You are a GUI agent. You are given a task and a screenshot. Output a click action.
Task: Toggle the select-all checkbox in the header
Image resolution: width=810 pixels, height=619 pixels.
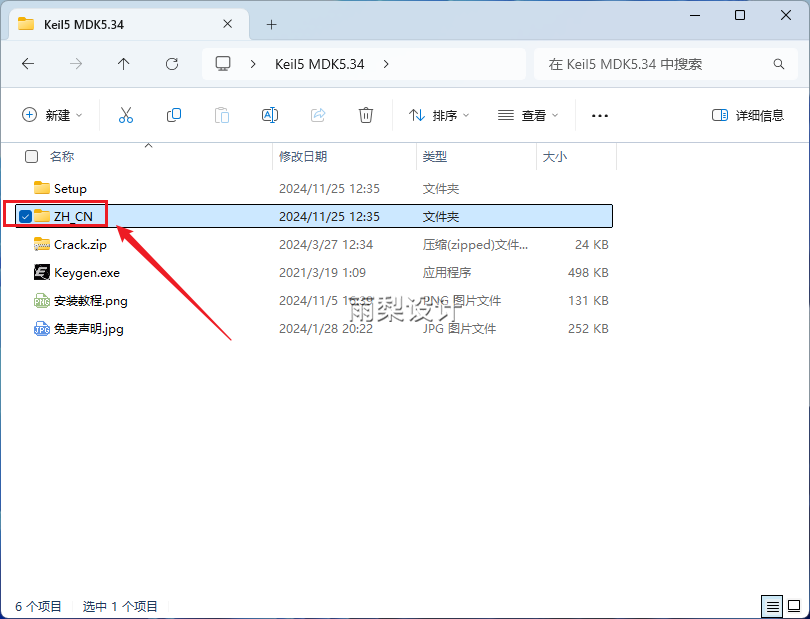[31, 157]
